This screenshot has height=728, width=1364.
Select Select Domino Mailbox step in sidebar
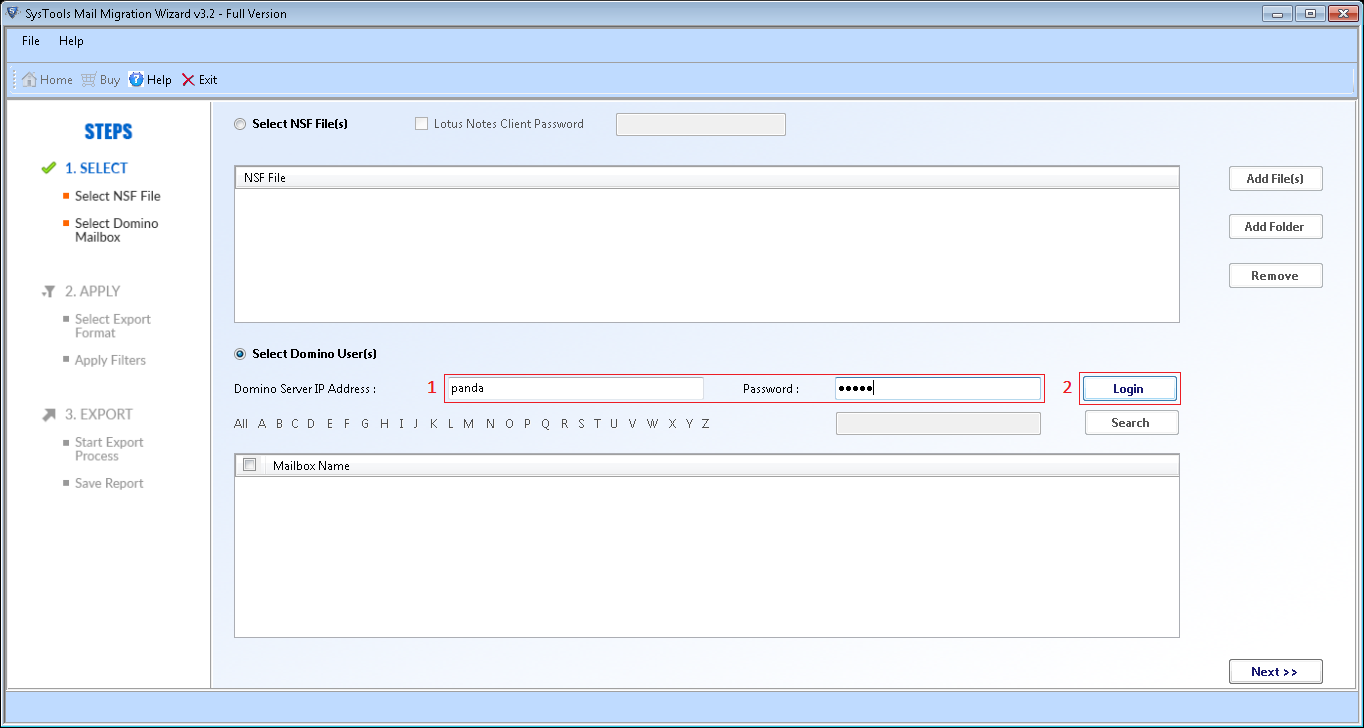(x=116, y=230)
